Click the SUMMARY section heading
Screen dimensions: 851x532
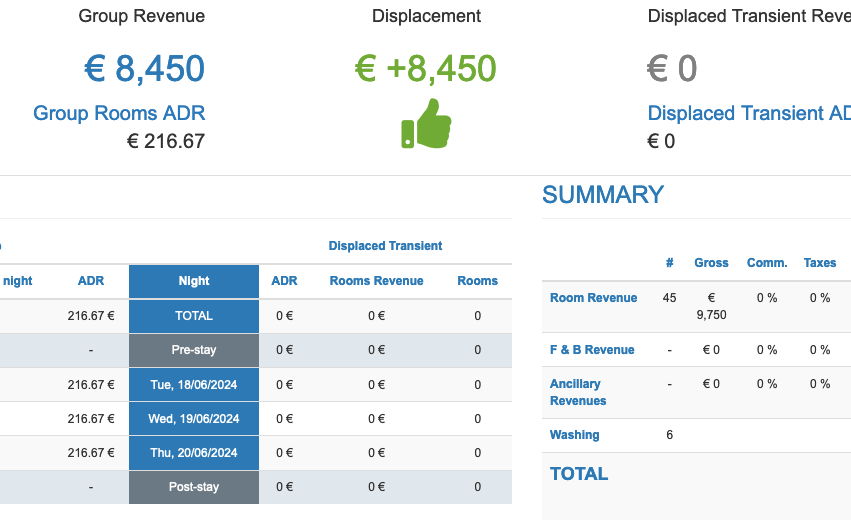pyautogui.click(x=603, y=195)
